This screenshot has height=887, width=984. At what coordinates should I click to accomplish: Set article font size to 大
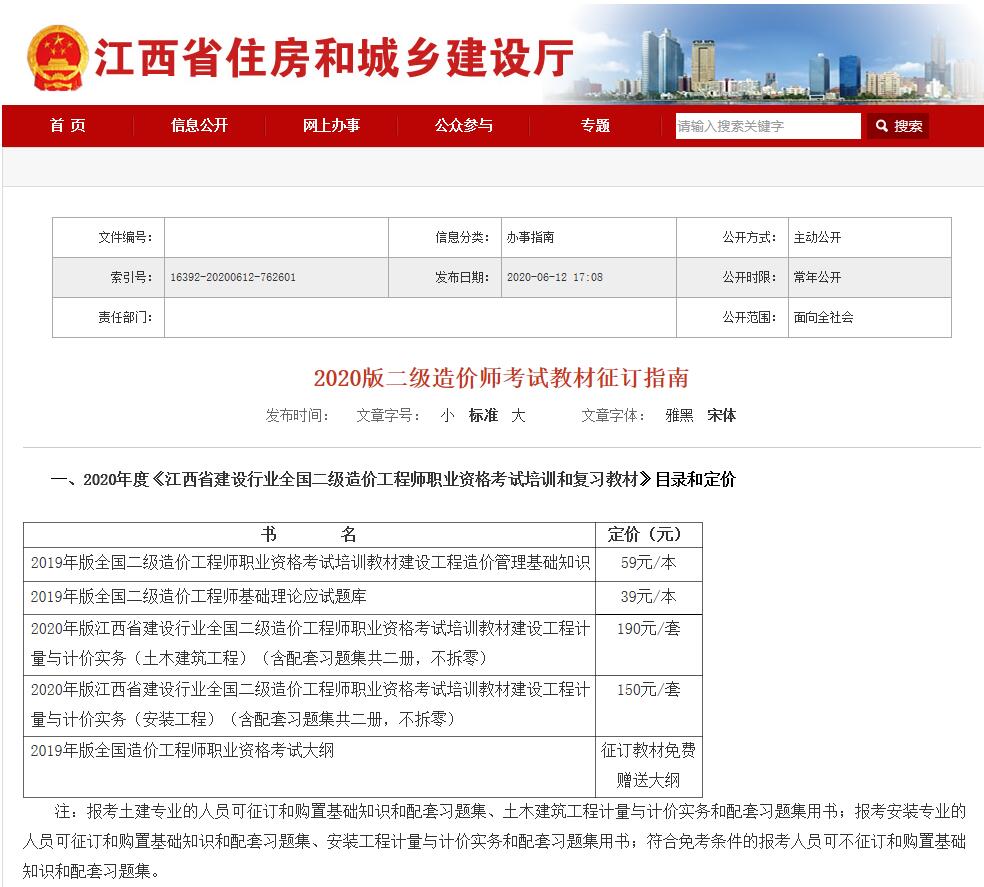[x=518, y=416]
